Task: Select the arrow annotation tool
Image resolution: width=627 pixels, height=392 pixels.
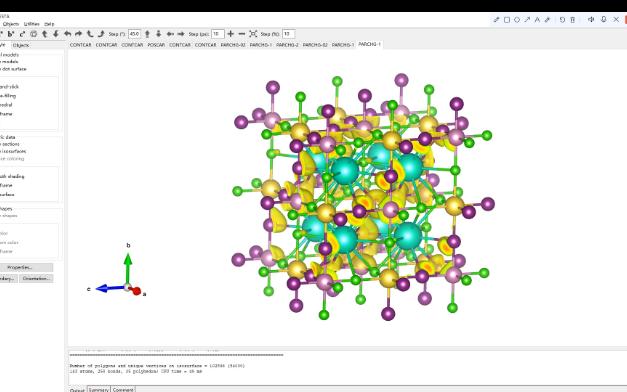Action: pos(527,20)
